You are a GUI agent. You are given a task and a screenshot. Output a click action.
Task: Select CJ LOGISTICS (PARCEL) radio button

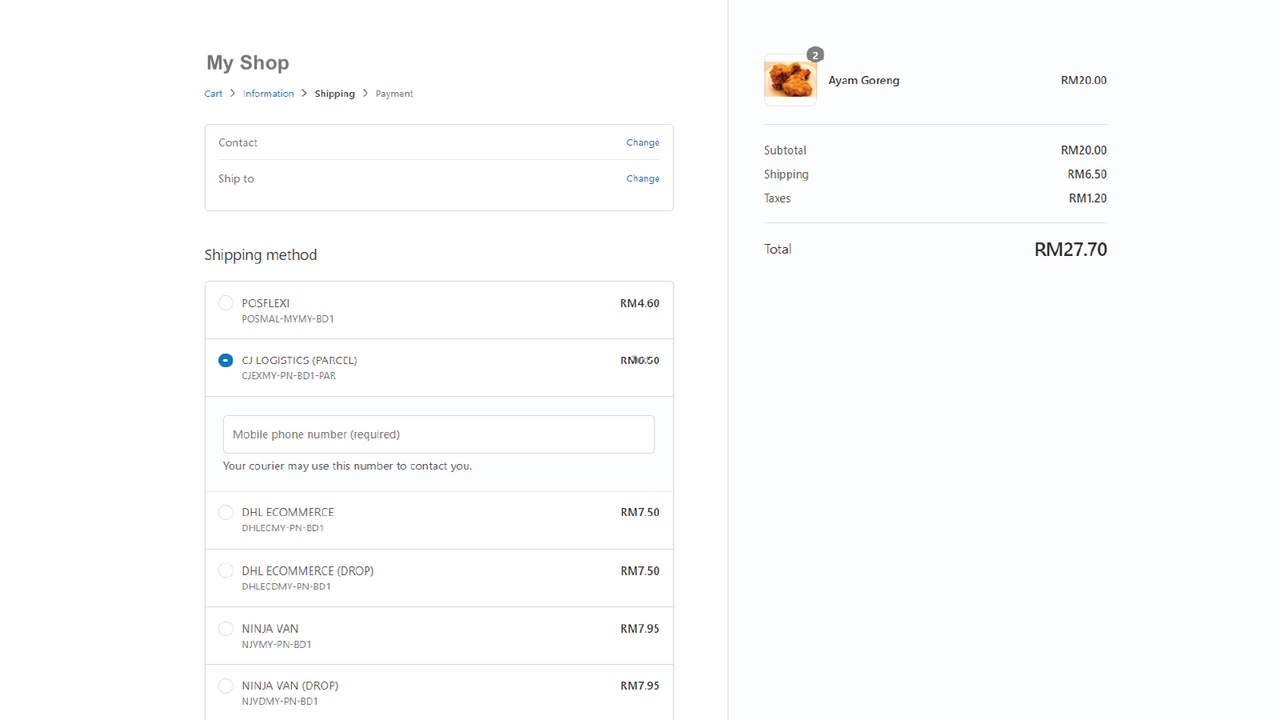pos(226,360)
